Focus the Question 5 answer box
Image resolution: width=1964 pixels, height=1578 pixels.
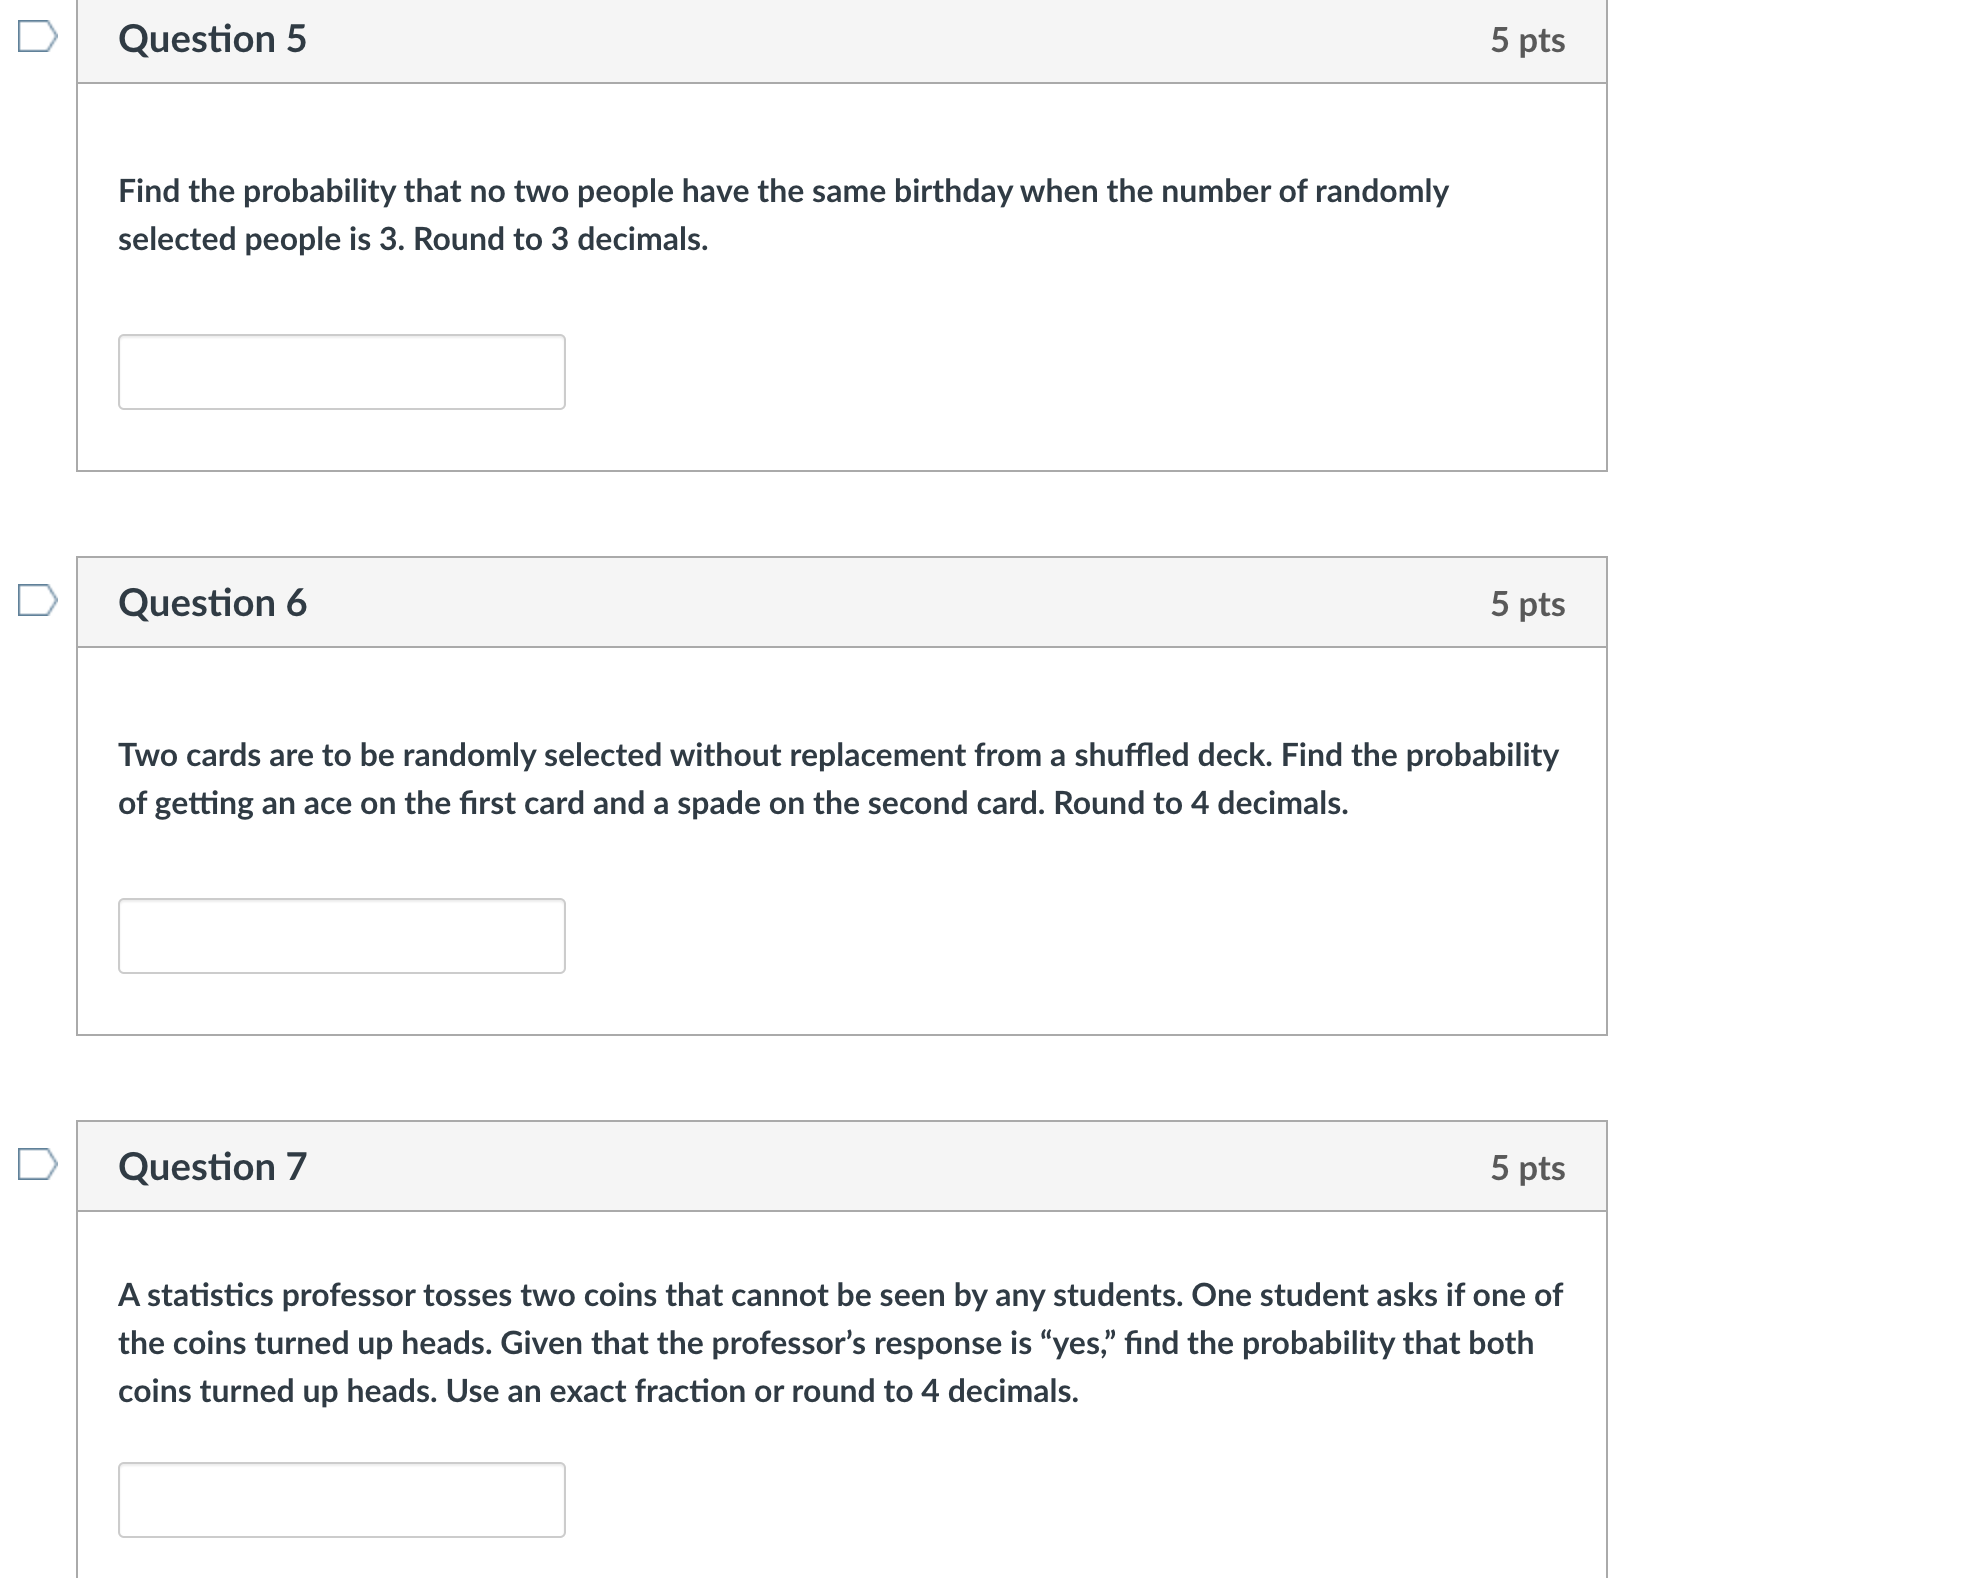[341, 372]
